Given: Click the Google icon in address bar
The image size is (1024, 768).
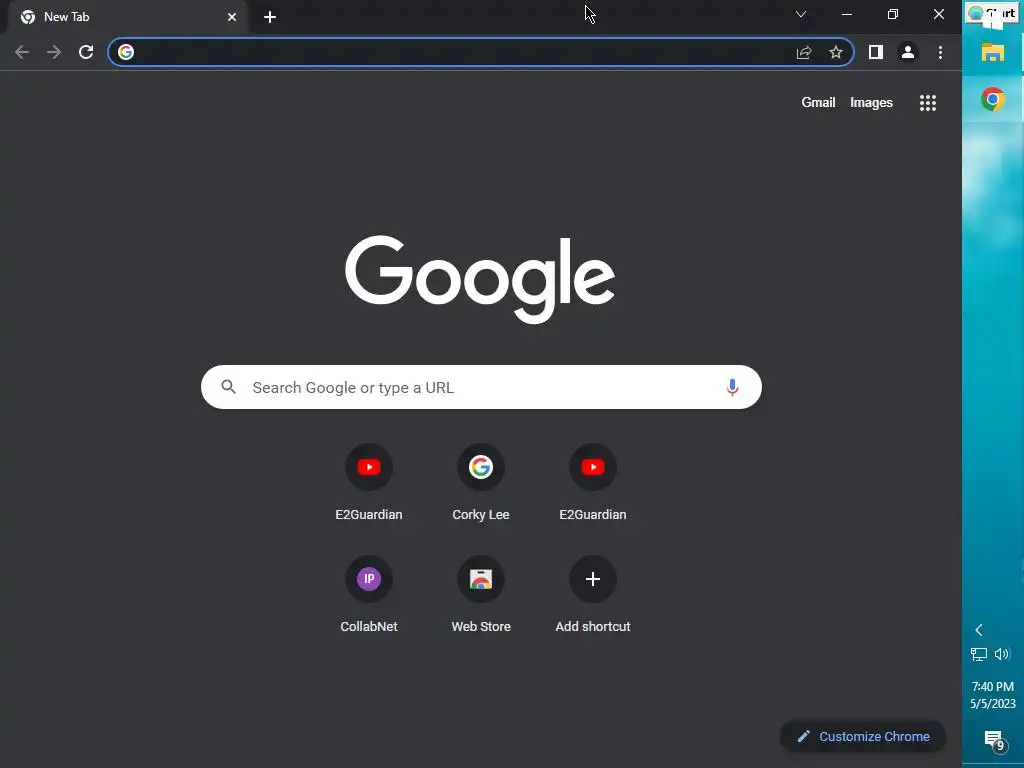Looking at the screenshot, I should [x=126, y=52].
